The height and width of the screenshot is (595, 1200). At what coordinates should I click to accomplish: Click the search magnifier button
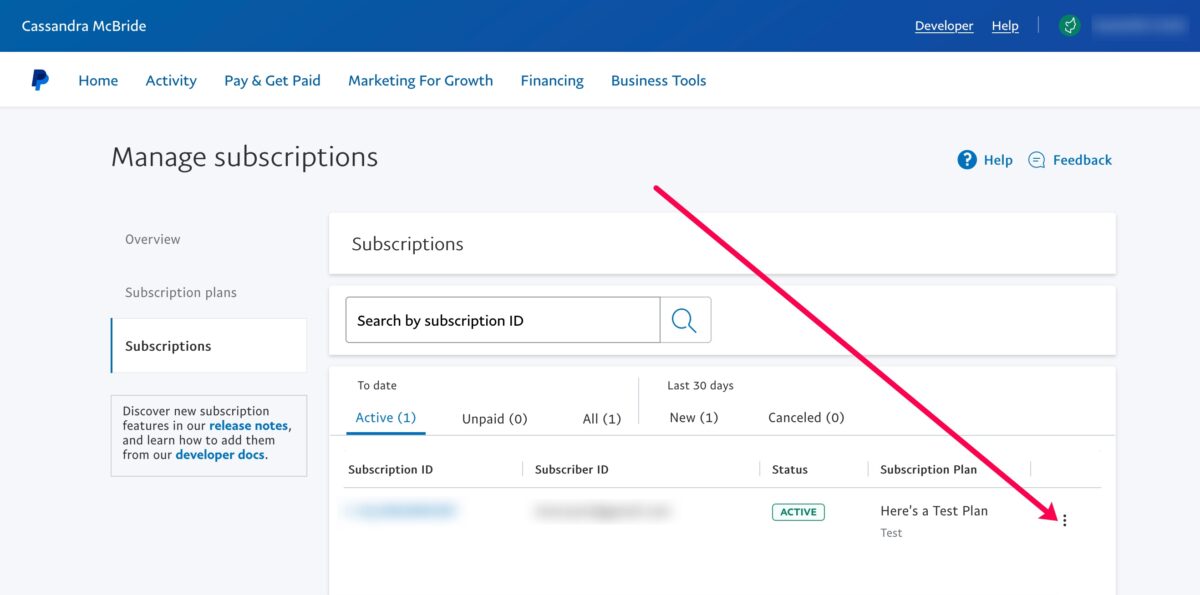pos(685,320)
